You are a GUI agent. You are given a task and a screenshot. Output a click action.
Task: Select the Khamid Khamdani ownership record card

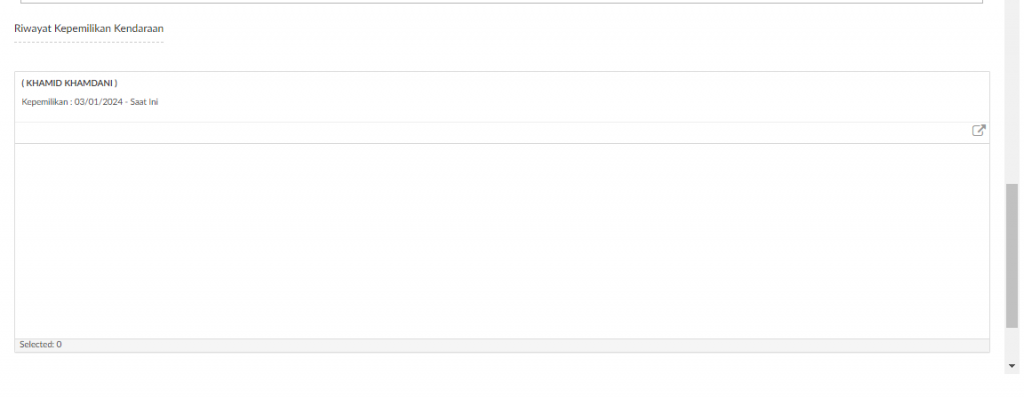(x=502, y=97)
